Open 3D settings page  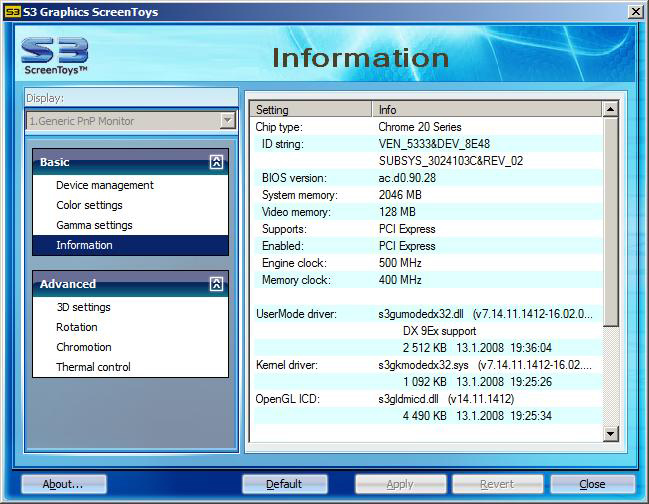pos(83,307)
